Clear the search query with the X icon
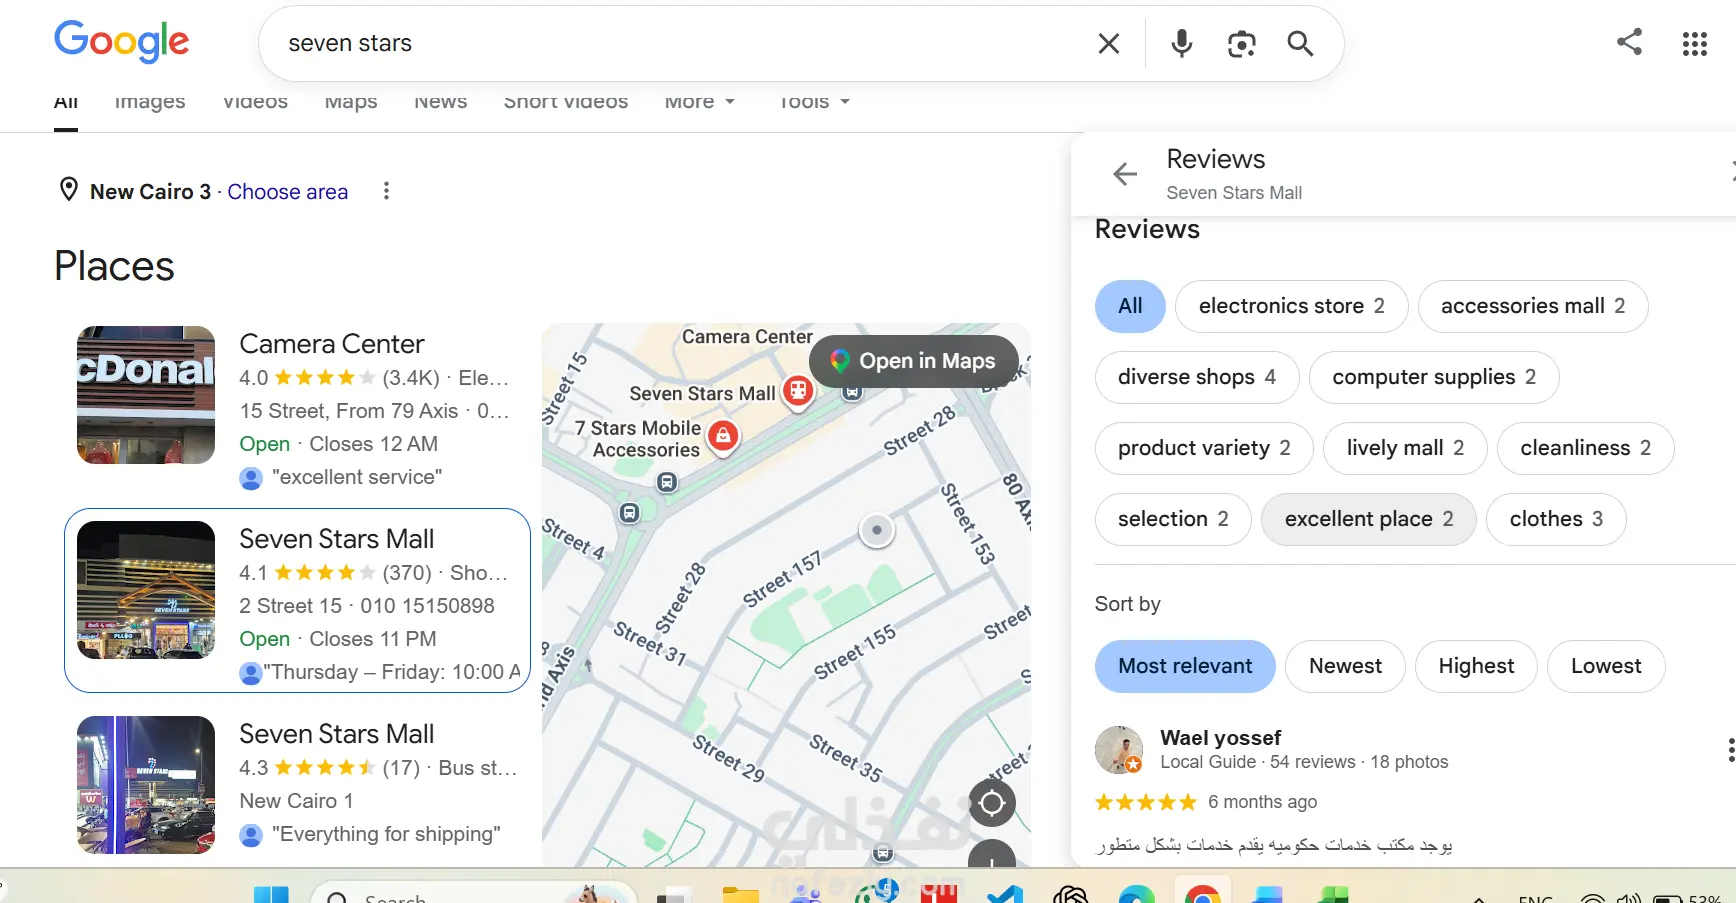Screen dimensions: 1736x903 click(1108, 43)
